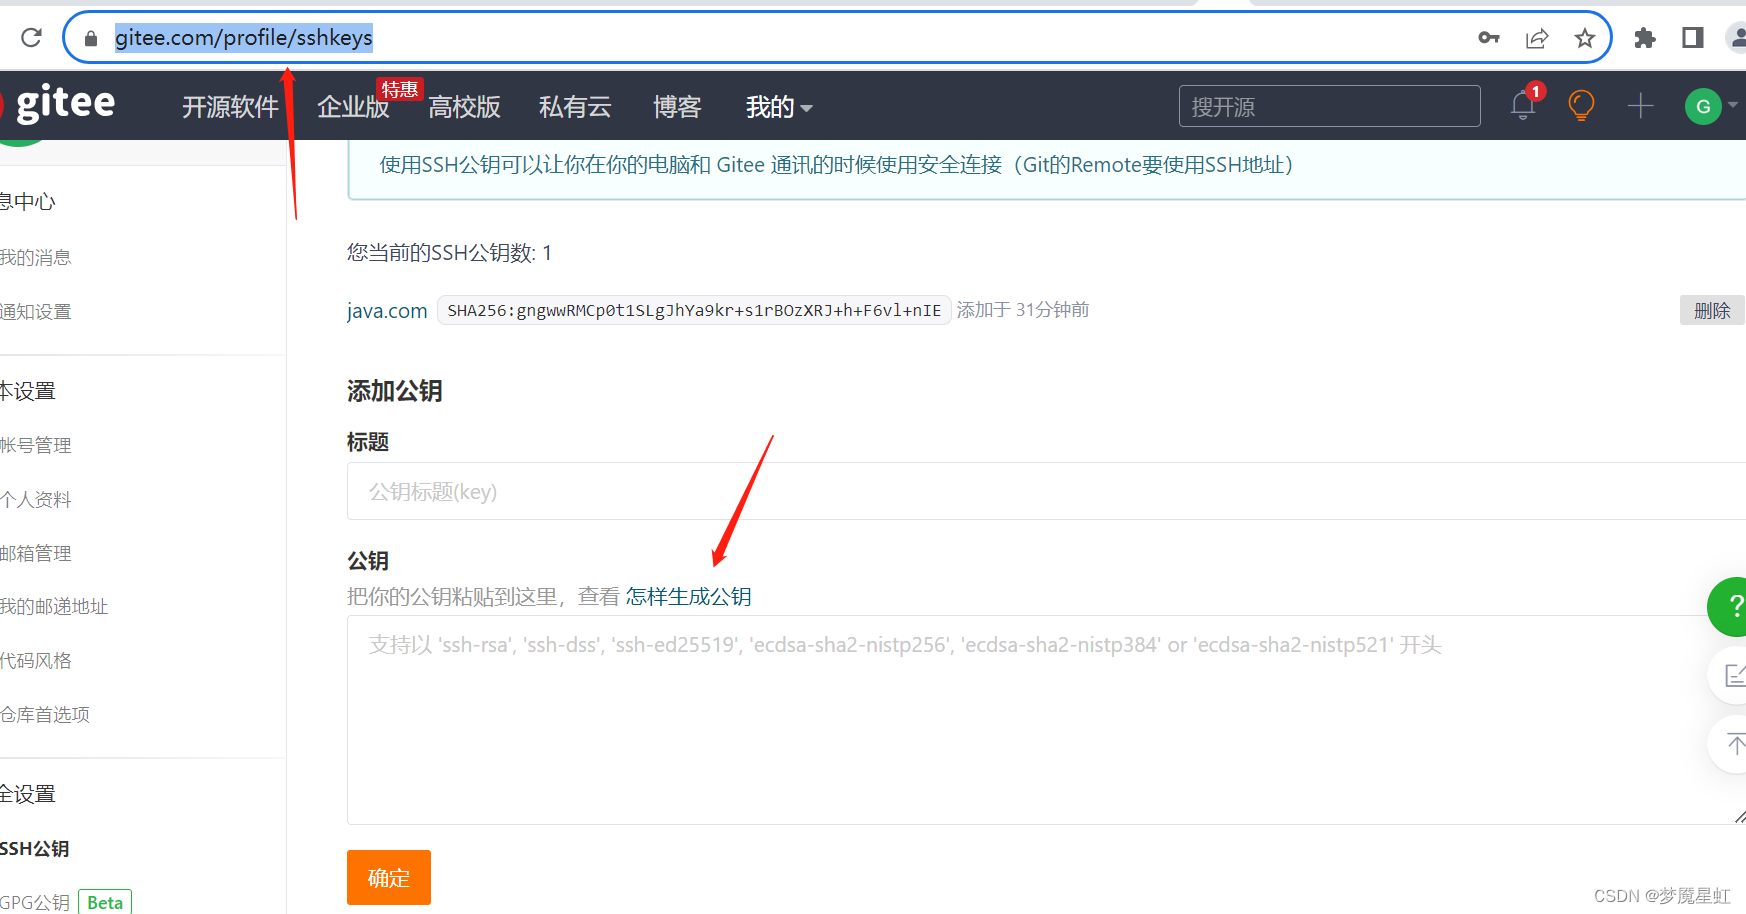
Task: Click the 添加公钥 heading
Action: point(395,391)
